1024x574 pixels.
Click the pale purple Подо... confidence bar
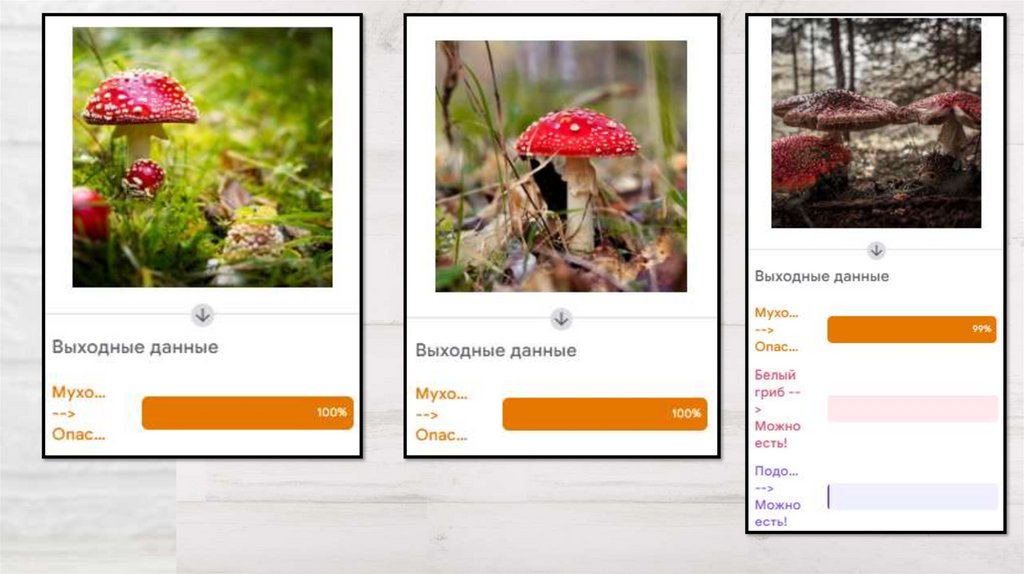click(x=912, y=496)
